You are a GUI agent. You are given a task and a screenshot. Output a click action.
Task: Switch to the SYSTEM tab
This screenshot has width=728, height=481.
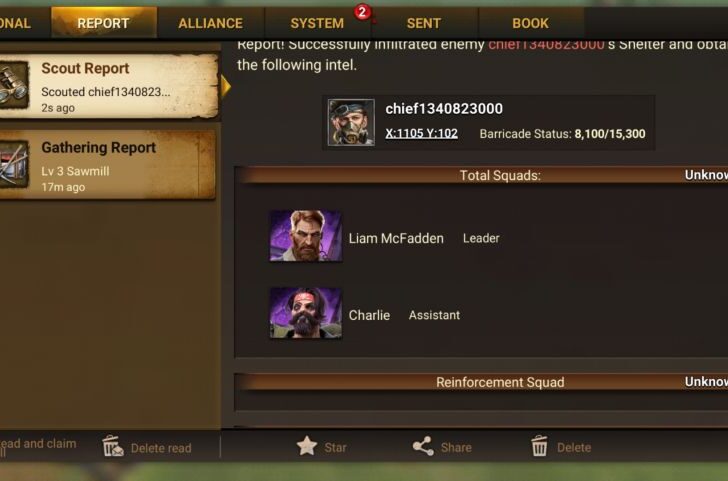pyautogui.click(x=318, y=23)
